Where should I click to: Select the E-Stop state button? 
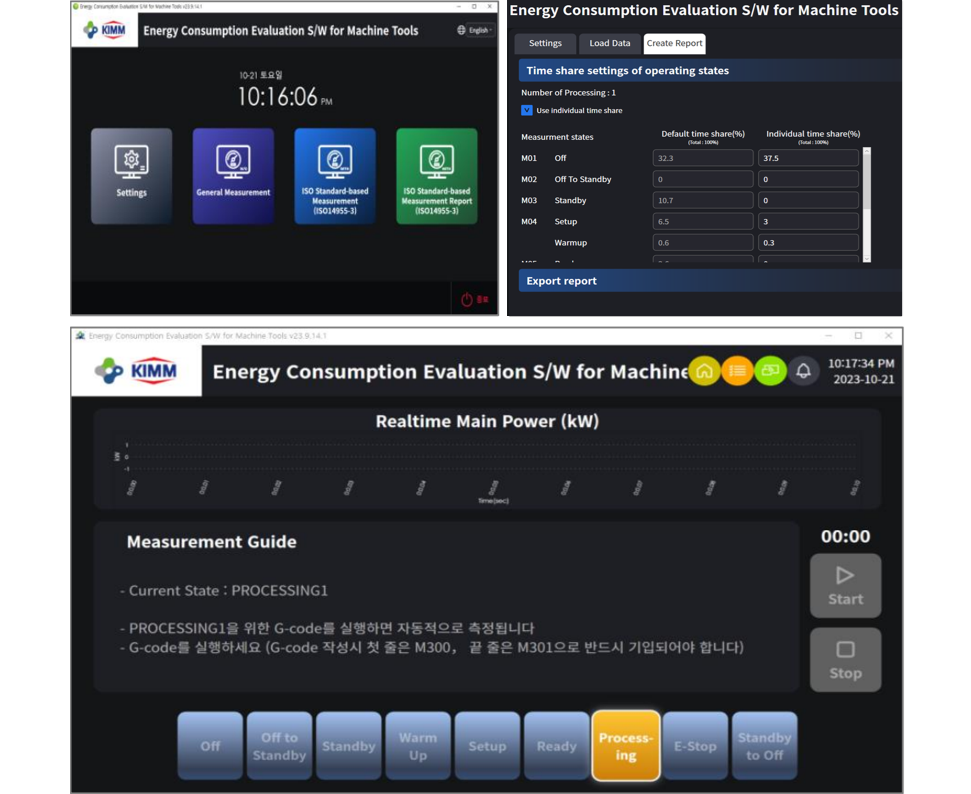pos(695,746)
